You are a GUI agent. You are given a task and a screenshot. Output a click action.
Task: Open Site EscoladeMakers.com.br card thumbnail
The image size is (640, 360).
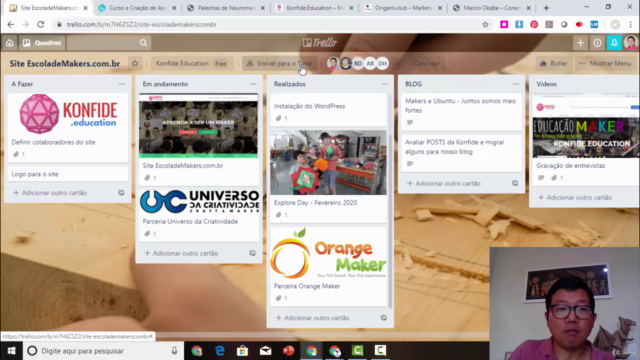pos(198,126)
